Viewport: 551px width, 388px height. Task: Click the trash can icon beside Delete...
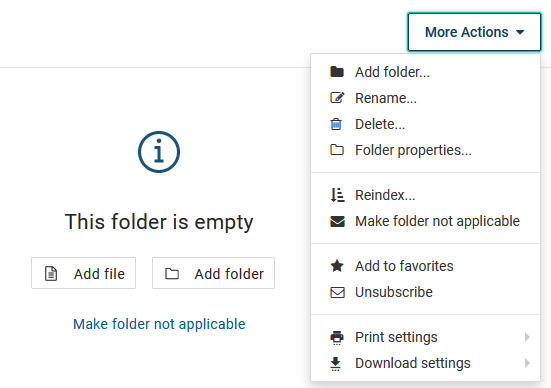(336, 124)
